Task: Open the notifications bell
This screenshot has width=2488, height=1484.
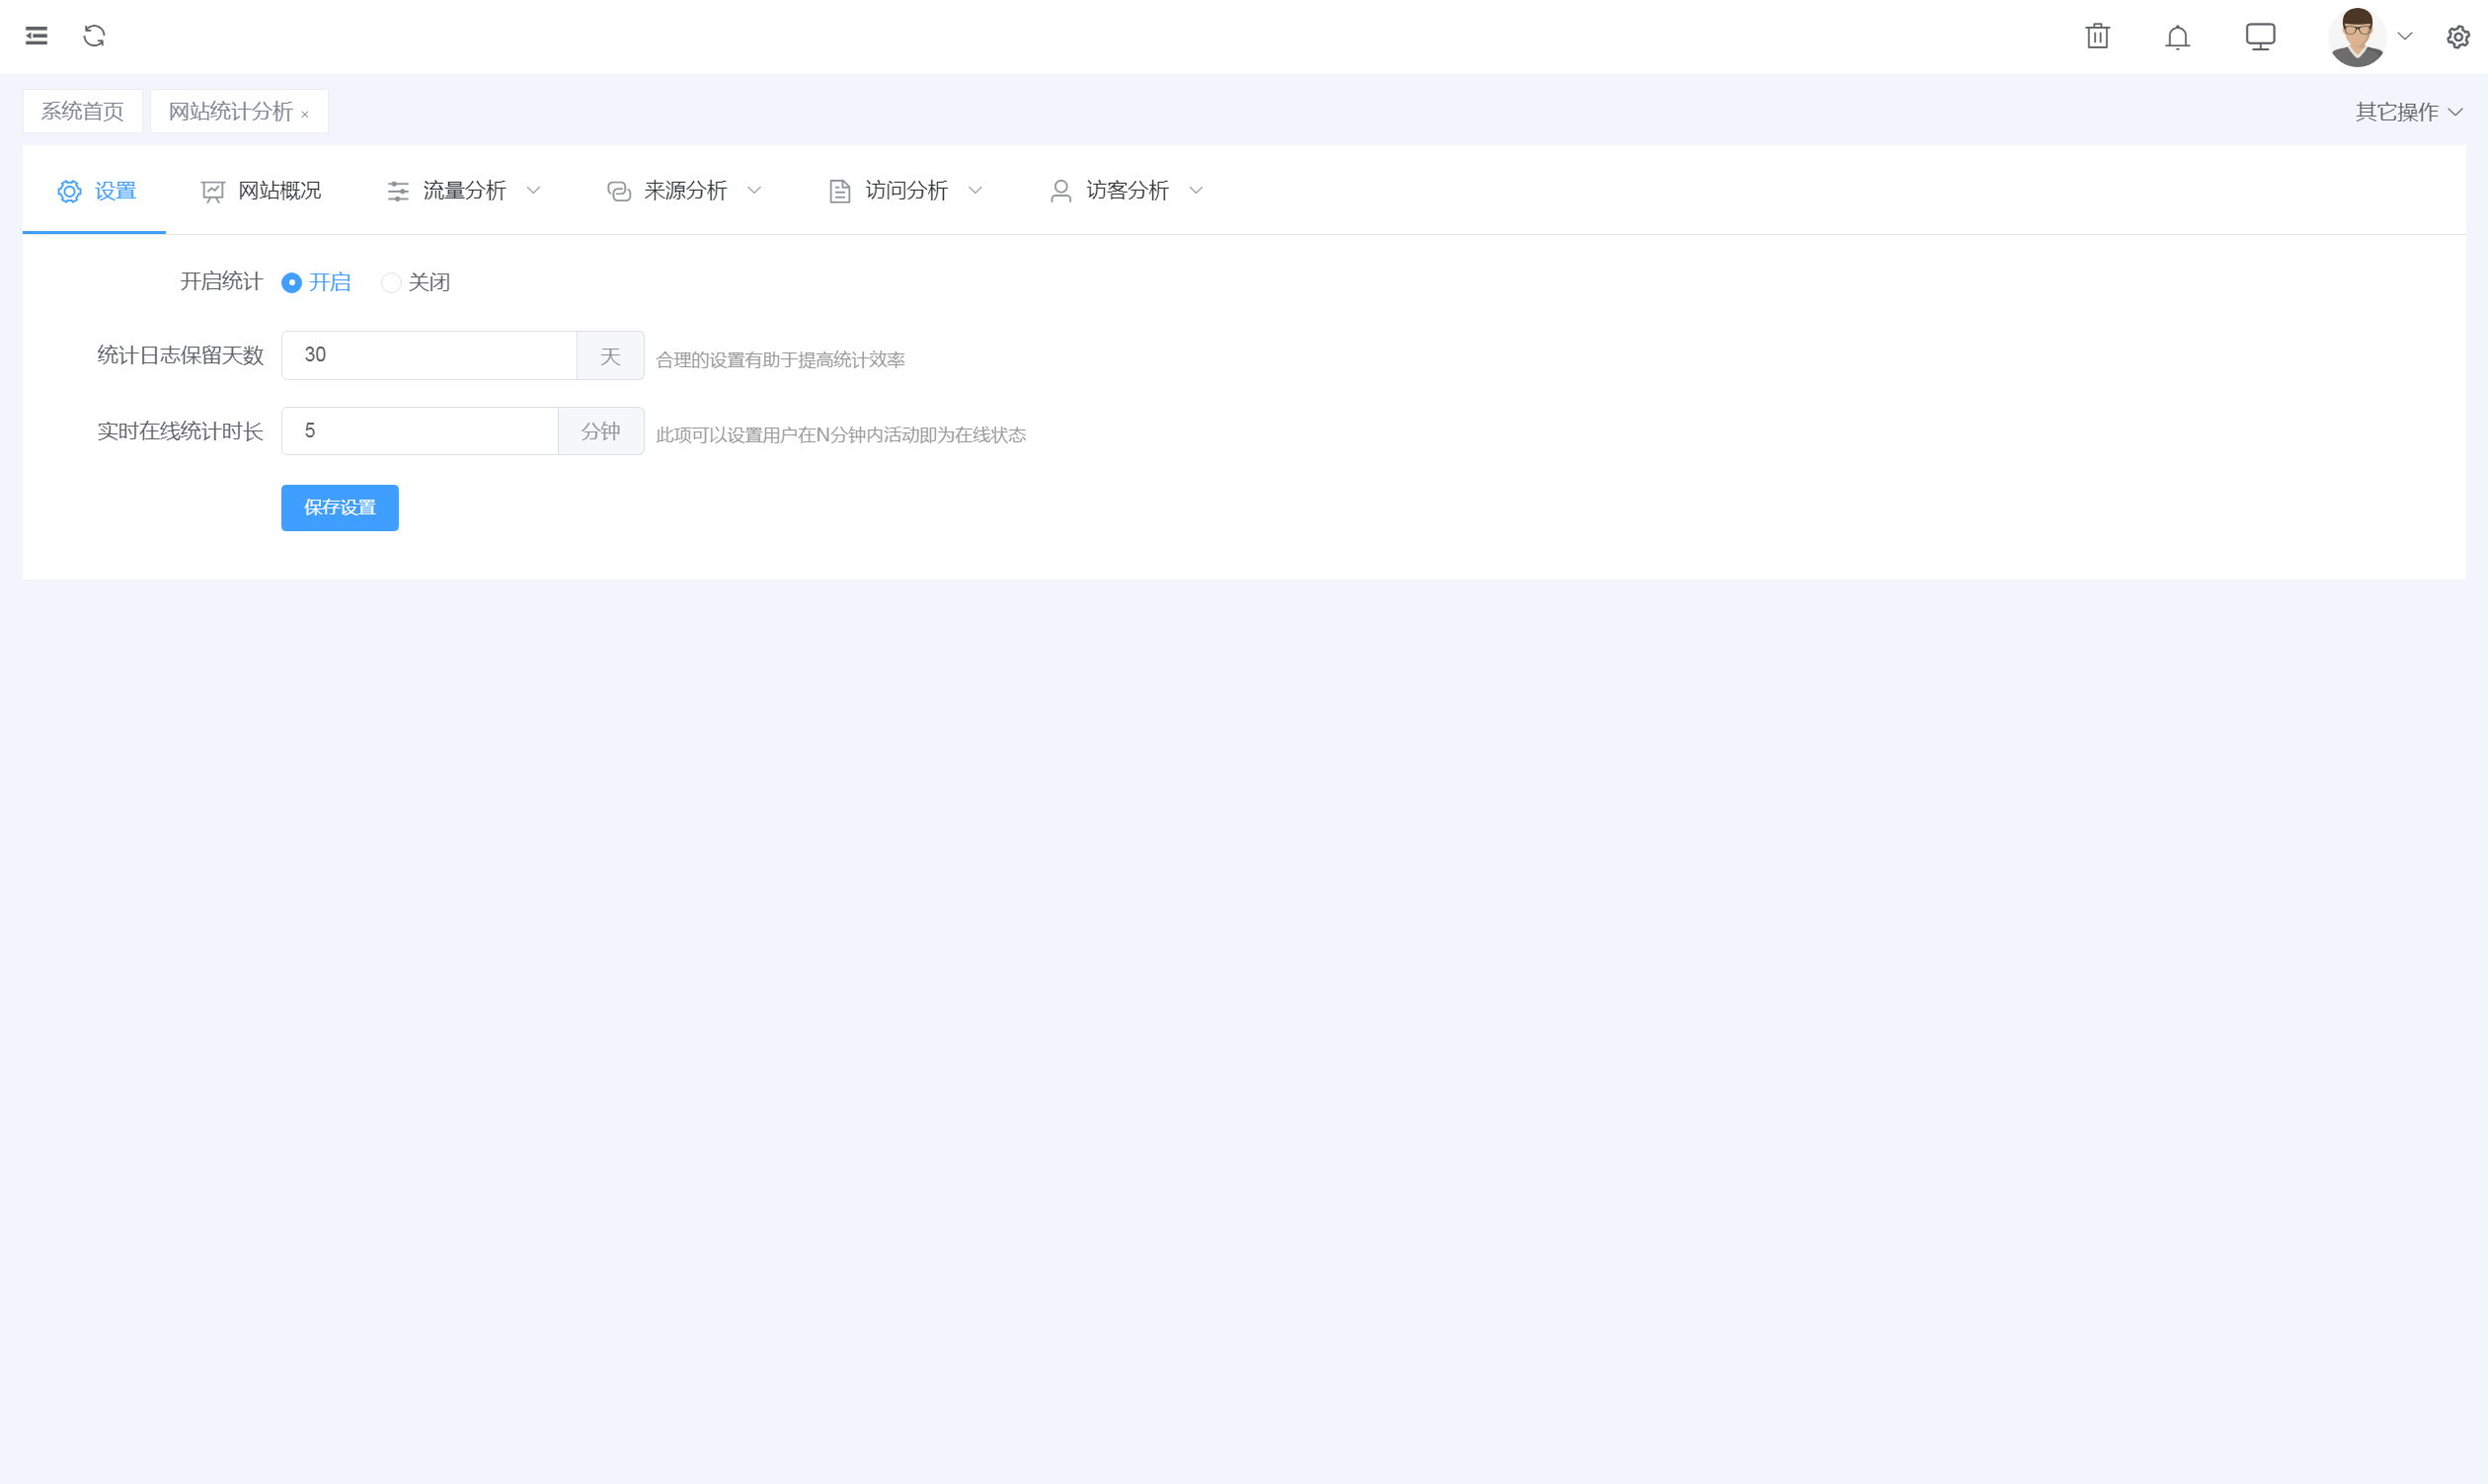Action: point(2177,37)
